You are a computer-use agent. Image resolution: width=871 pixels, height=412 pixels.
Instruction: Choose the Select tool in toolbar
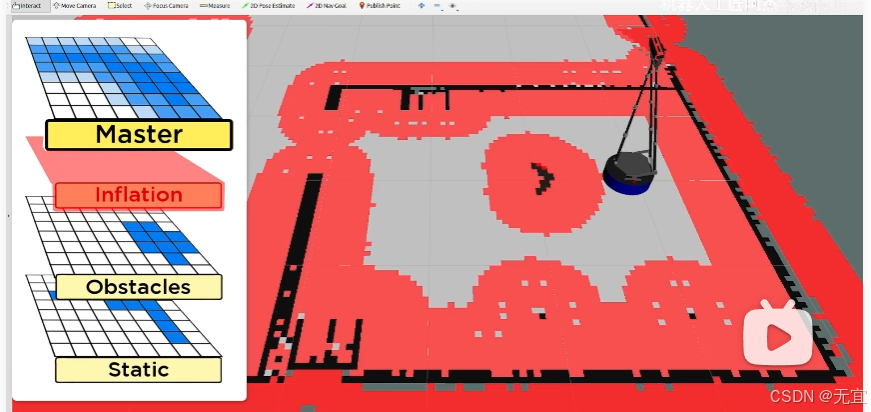click(120, 6)
